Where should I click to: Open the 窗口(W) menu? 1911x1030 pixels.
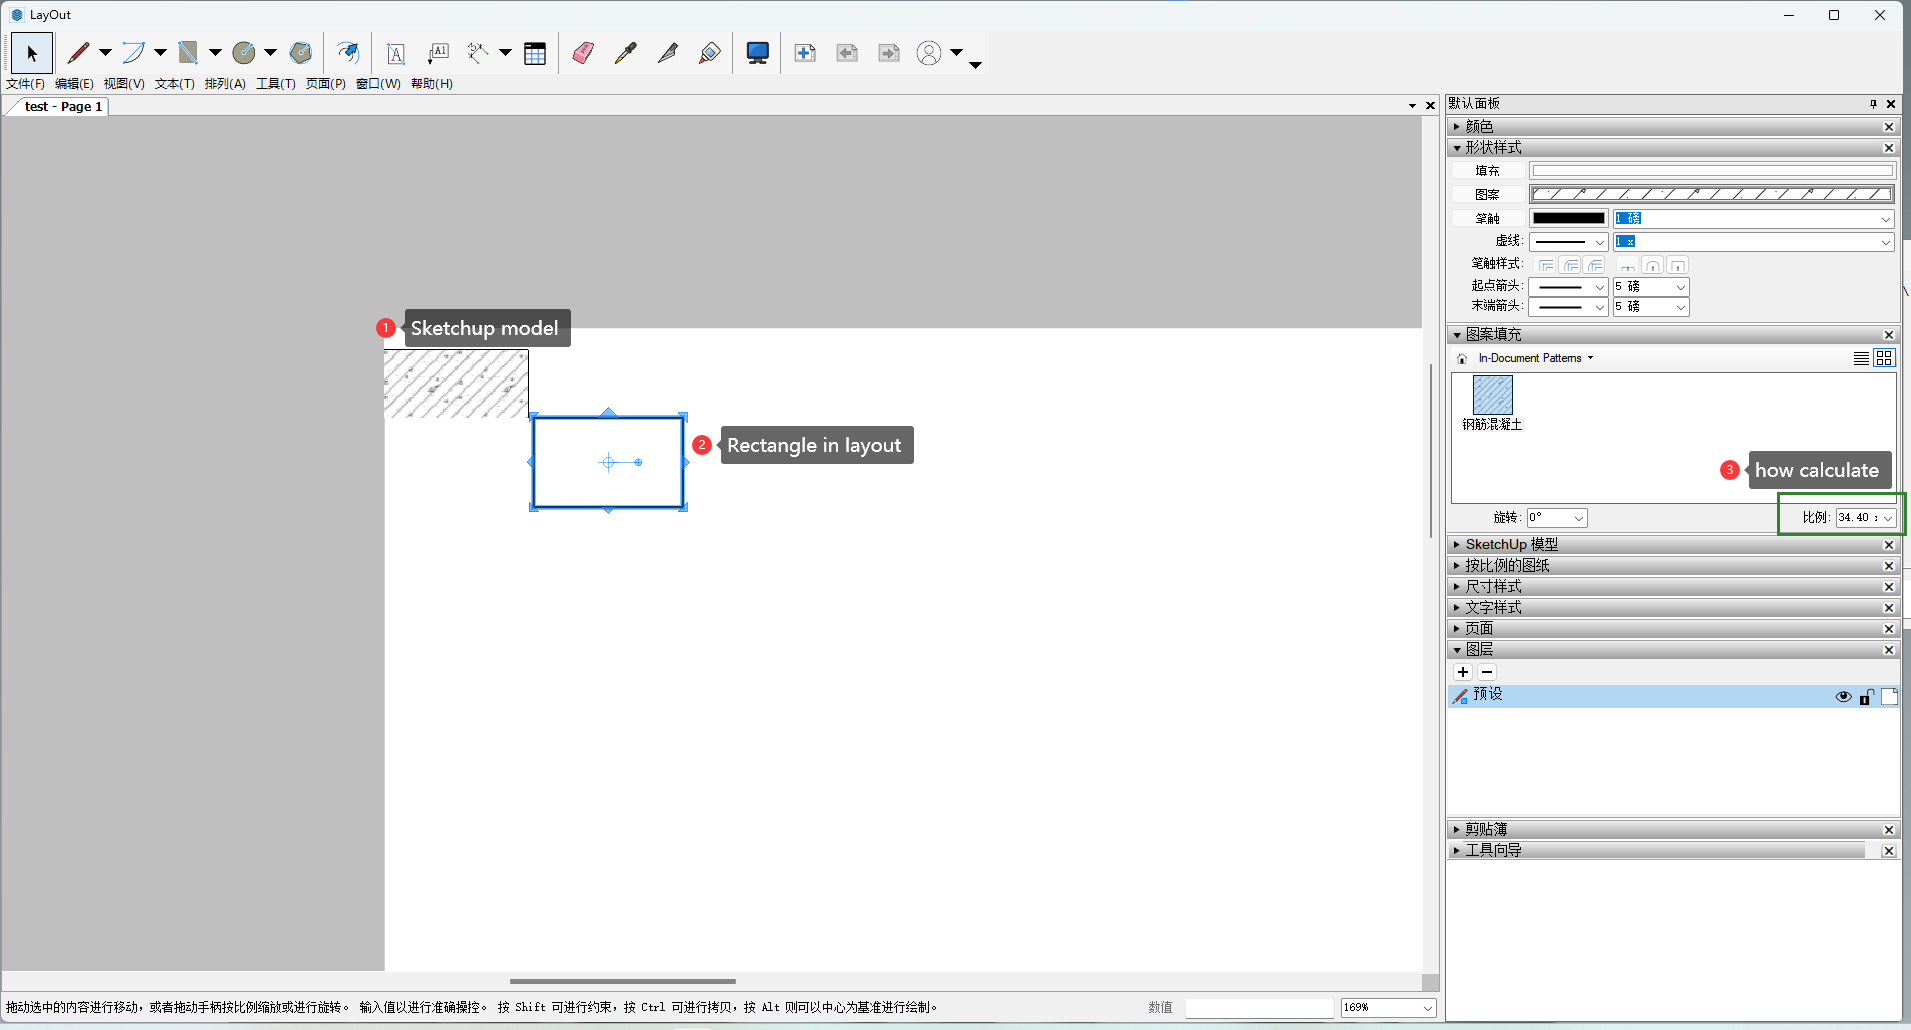point(378,84)
